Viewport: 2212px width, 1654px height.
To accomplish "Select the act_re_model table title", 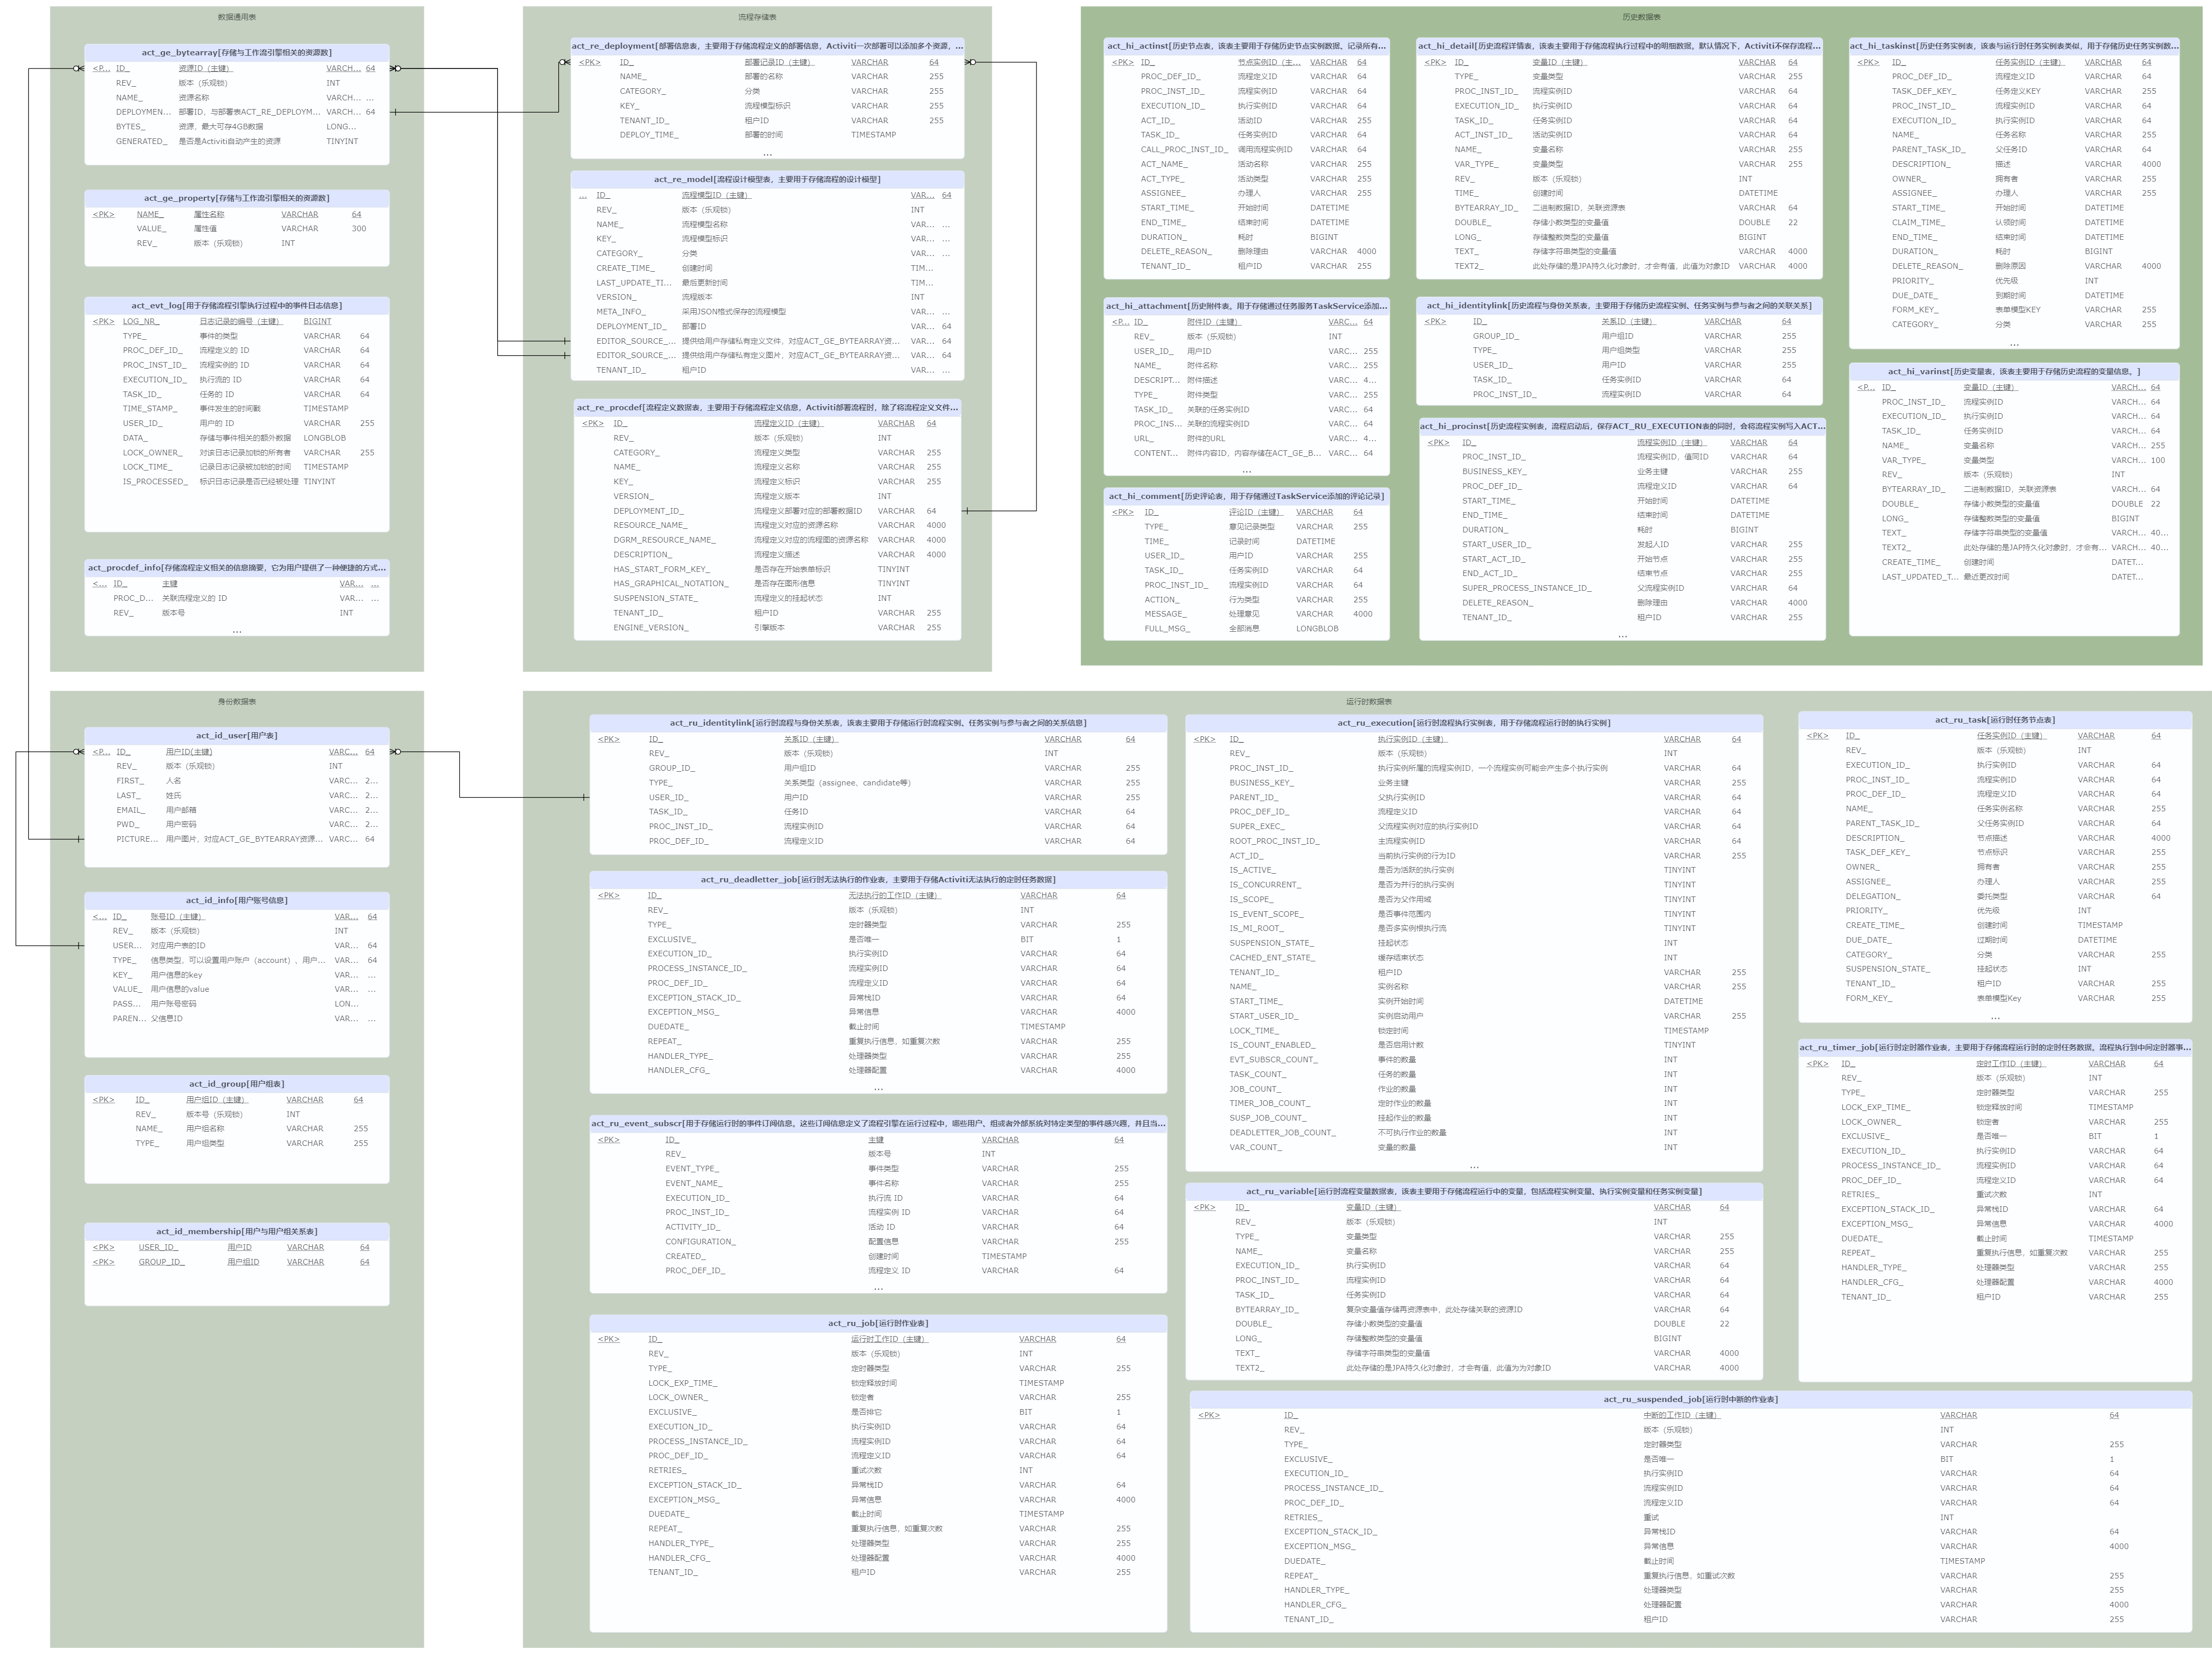I will pos(767,180).
